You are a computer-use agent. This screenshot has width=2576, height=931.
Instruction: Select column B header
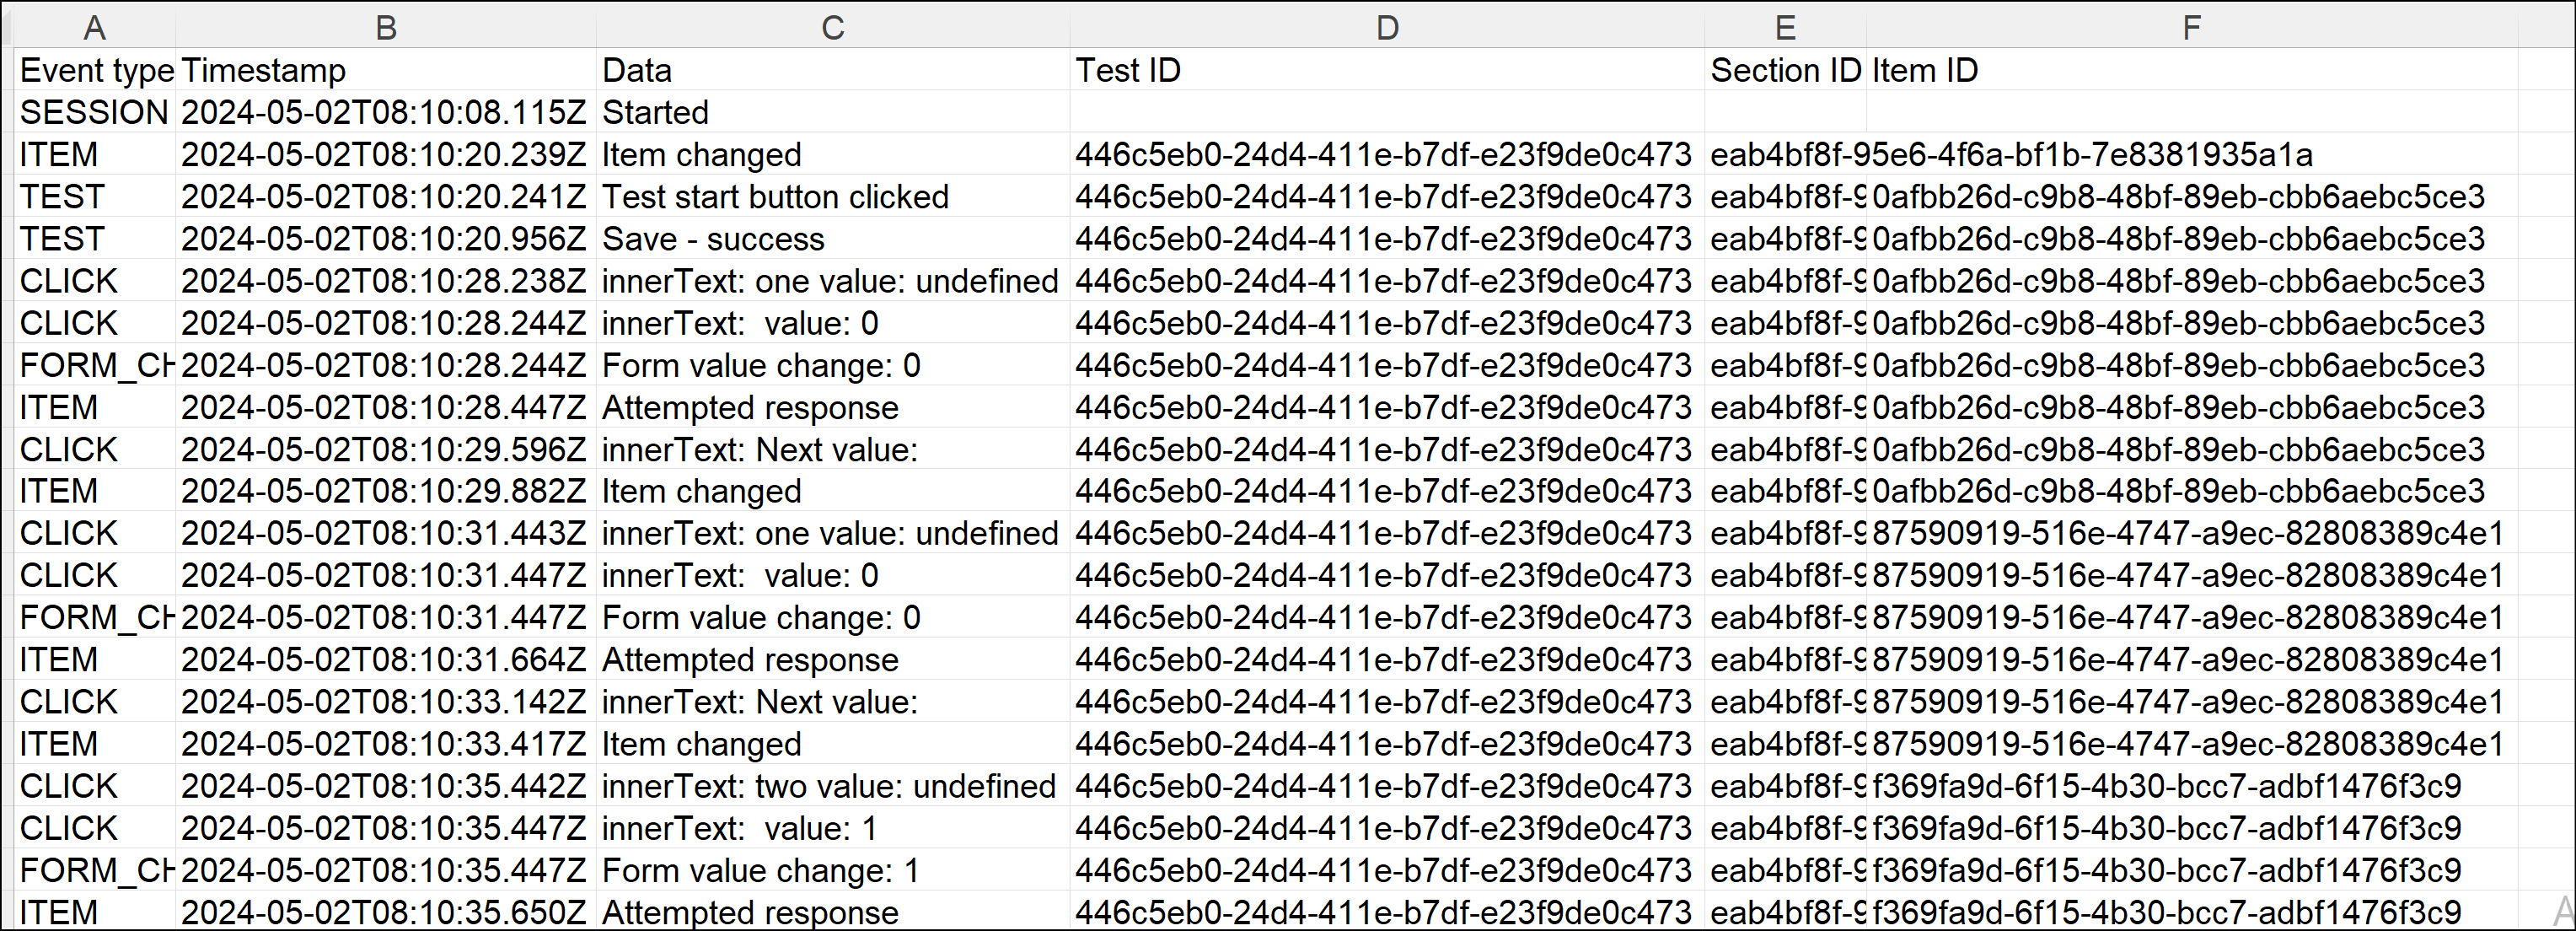coord(386,27)
